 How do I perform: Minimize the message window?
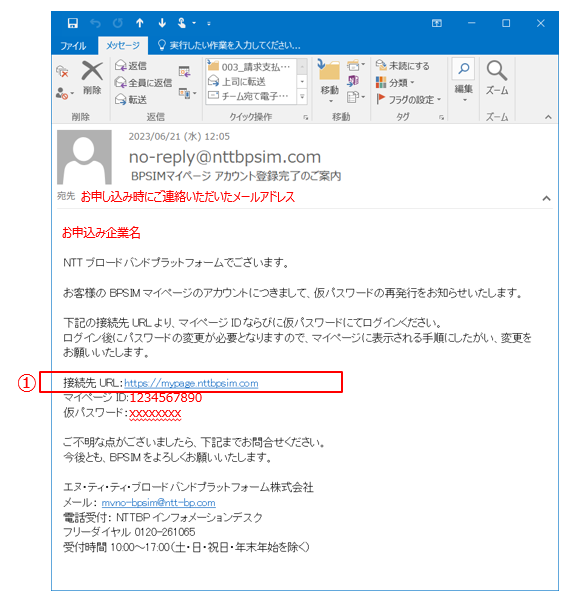click(471, 23)
